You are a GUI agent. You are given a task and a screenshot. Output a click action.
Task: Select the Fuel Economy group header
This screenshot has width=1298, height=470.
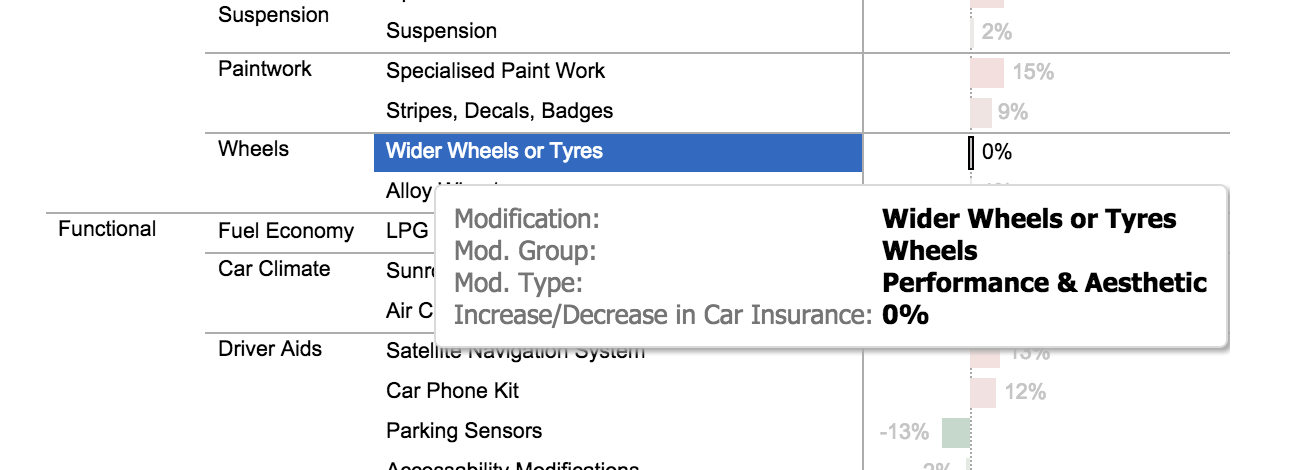pyautogui.click(x=286, y=231)
